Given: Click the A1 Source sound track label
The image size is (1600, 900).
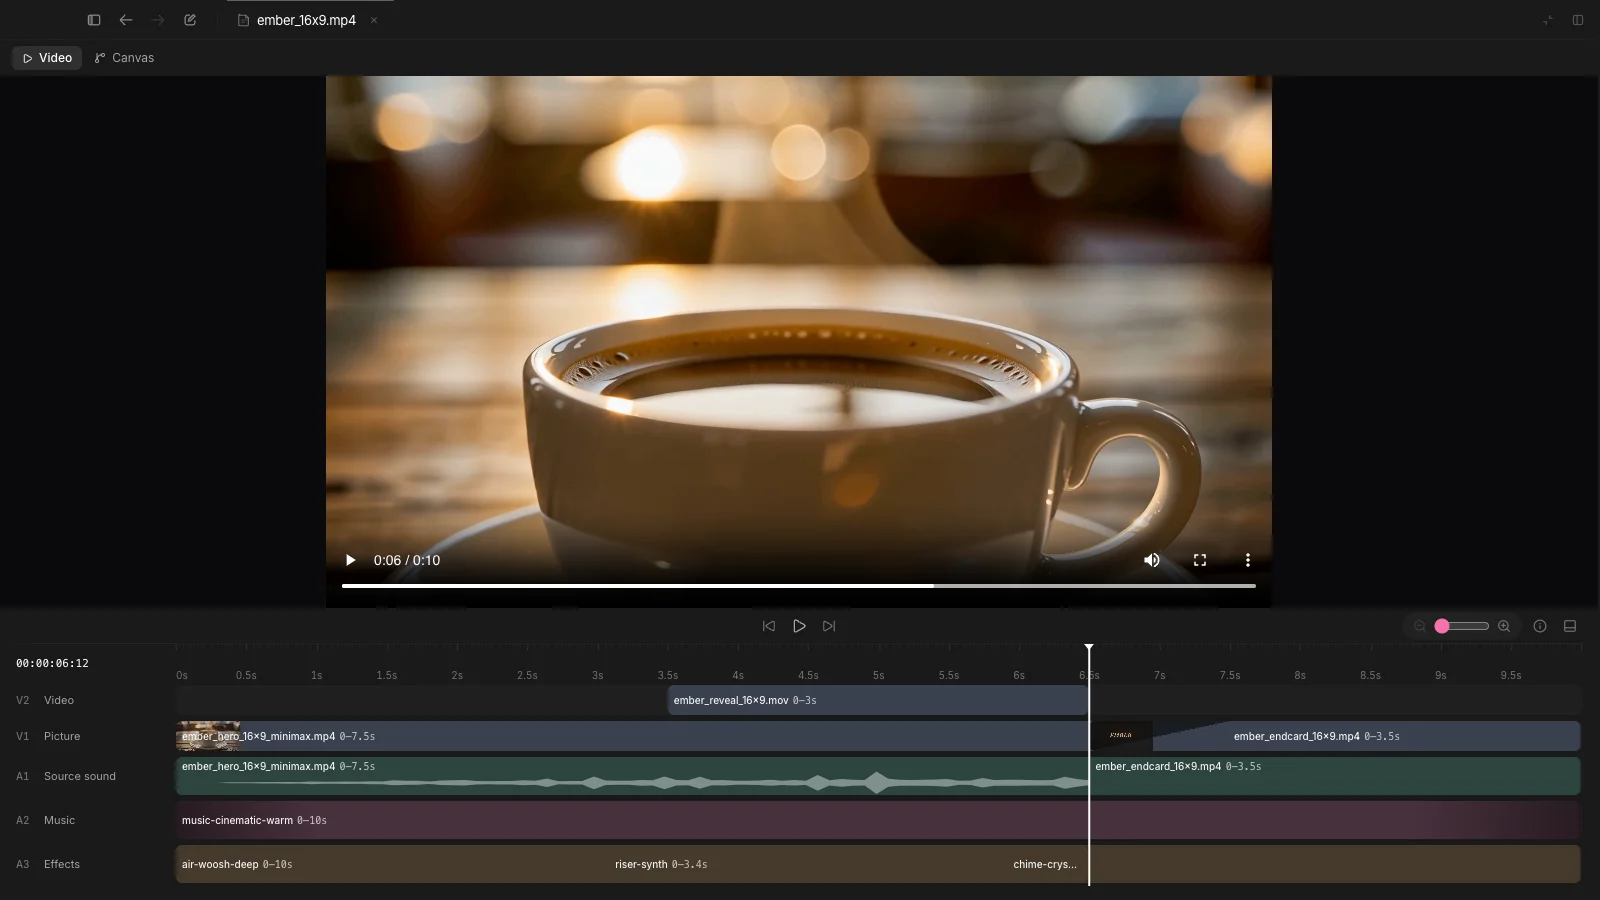Looking at the screenshot, I should click(66, 776).
